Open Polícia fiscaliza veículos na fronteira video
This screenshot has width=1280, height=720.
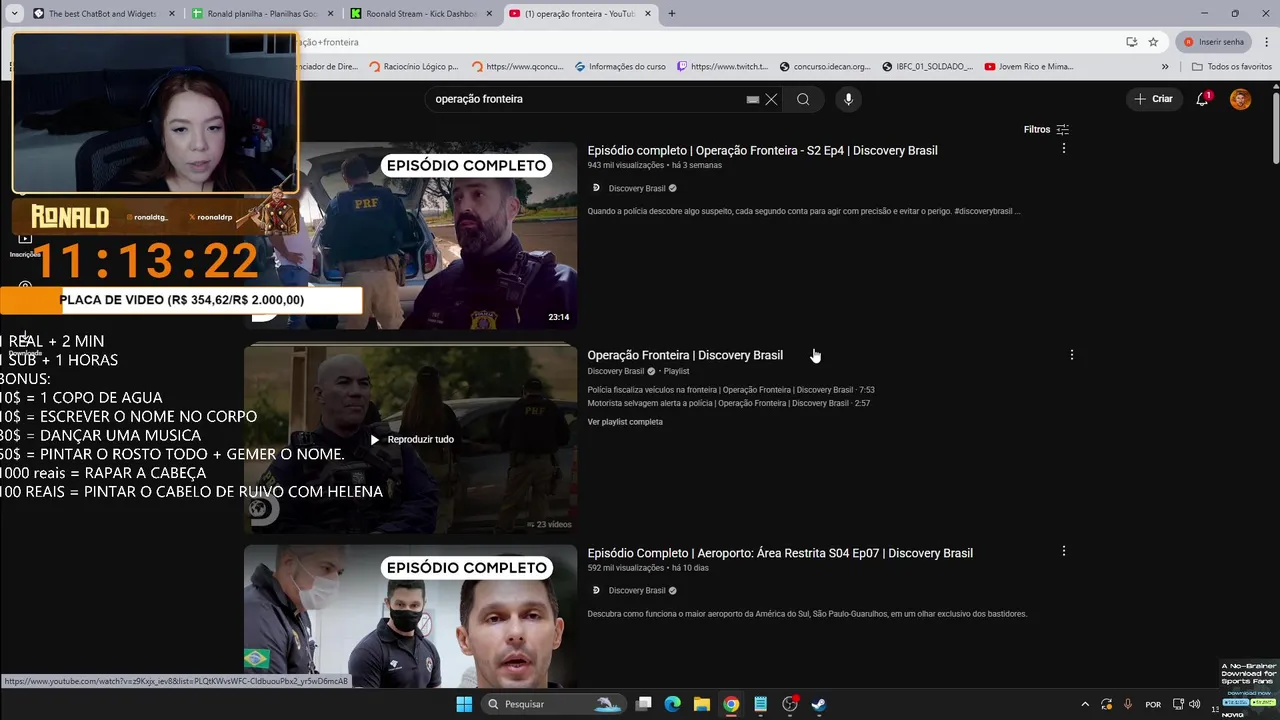coord(731,390)
